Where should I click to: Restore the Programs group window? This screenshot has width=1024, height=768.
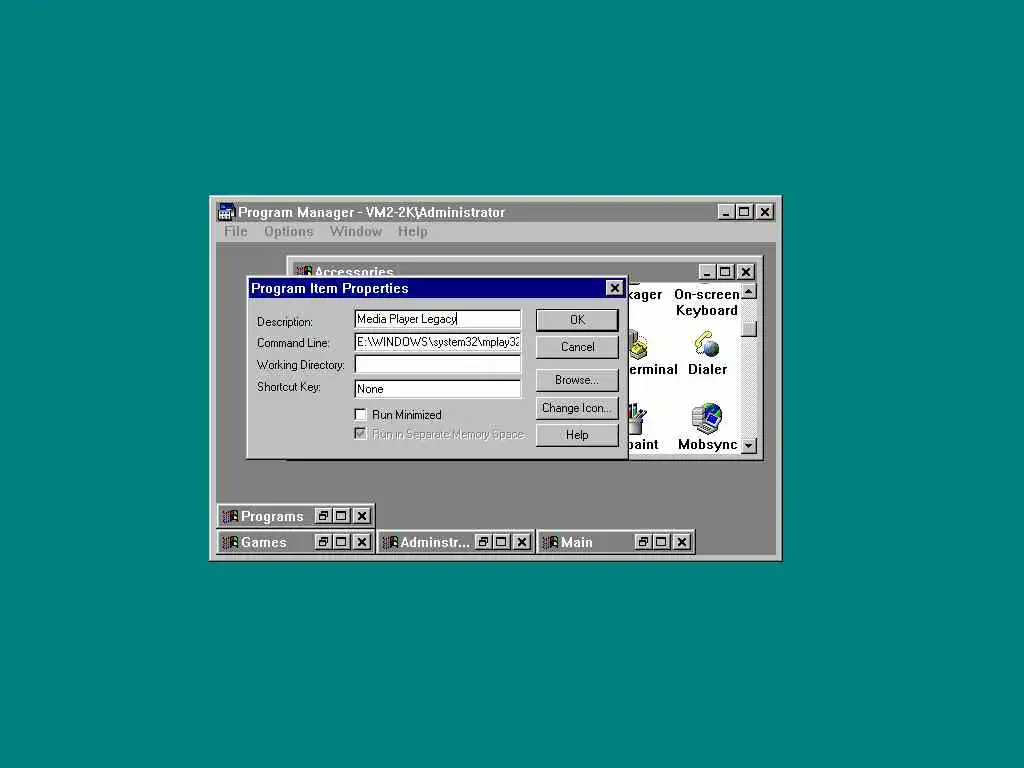coord(323,516)
